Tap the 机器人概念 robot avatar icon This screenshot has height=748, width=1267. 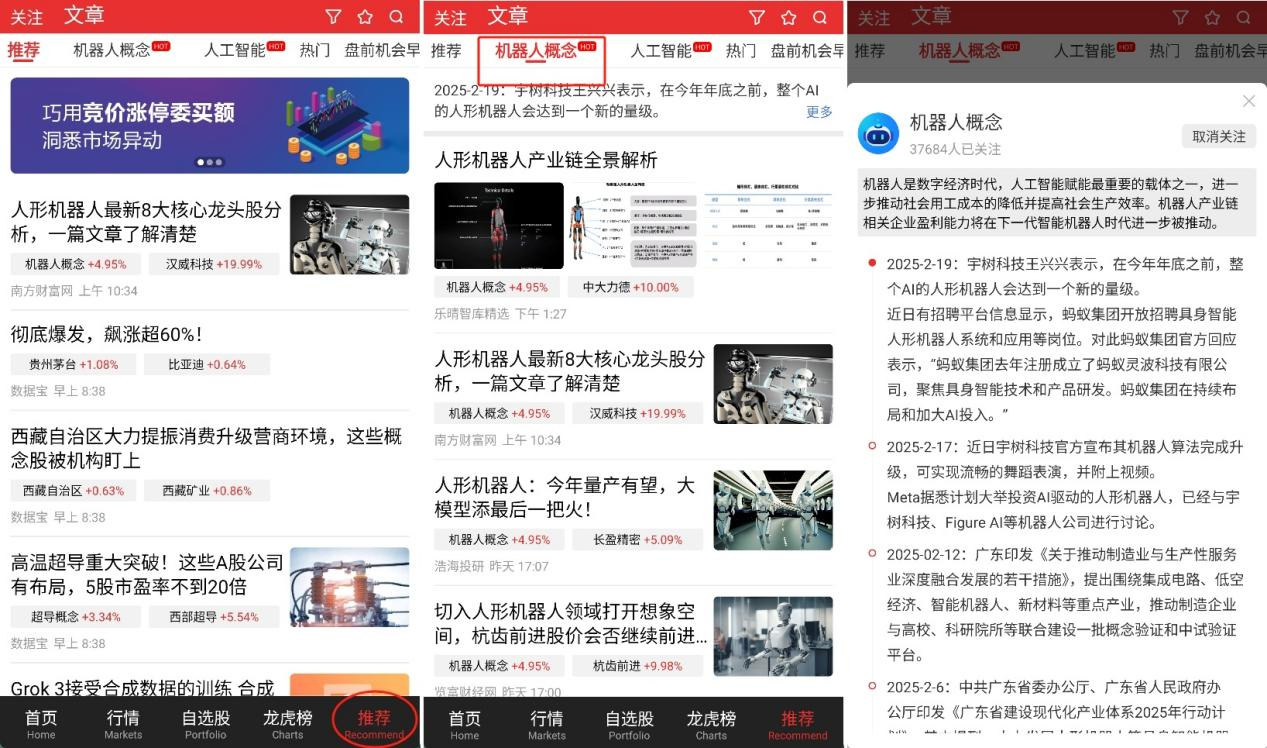pyautogui.click(x=878, y=132)
